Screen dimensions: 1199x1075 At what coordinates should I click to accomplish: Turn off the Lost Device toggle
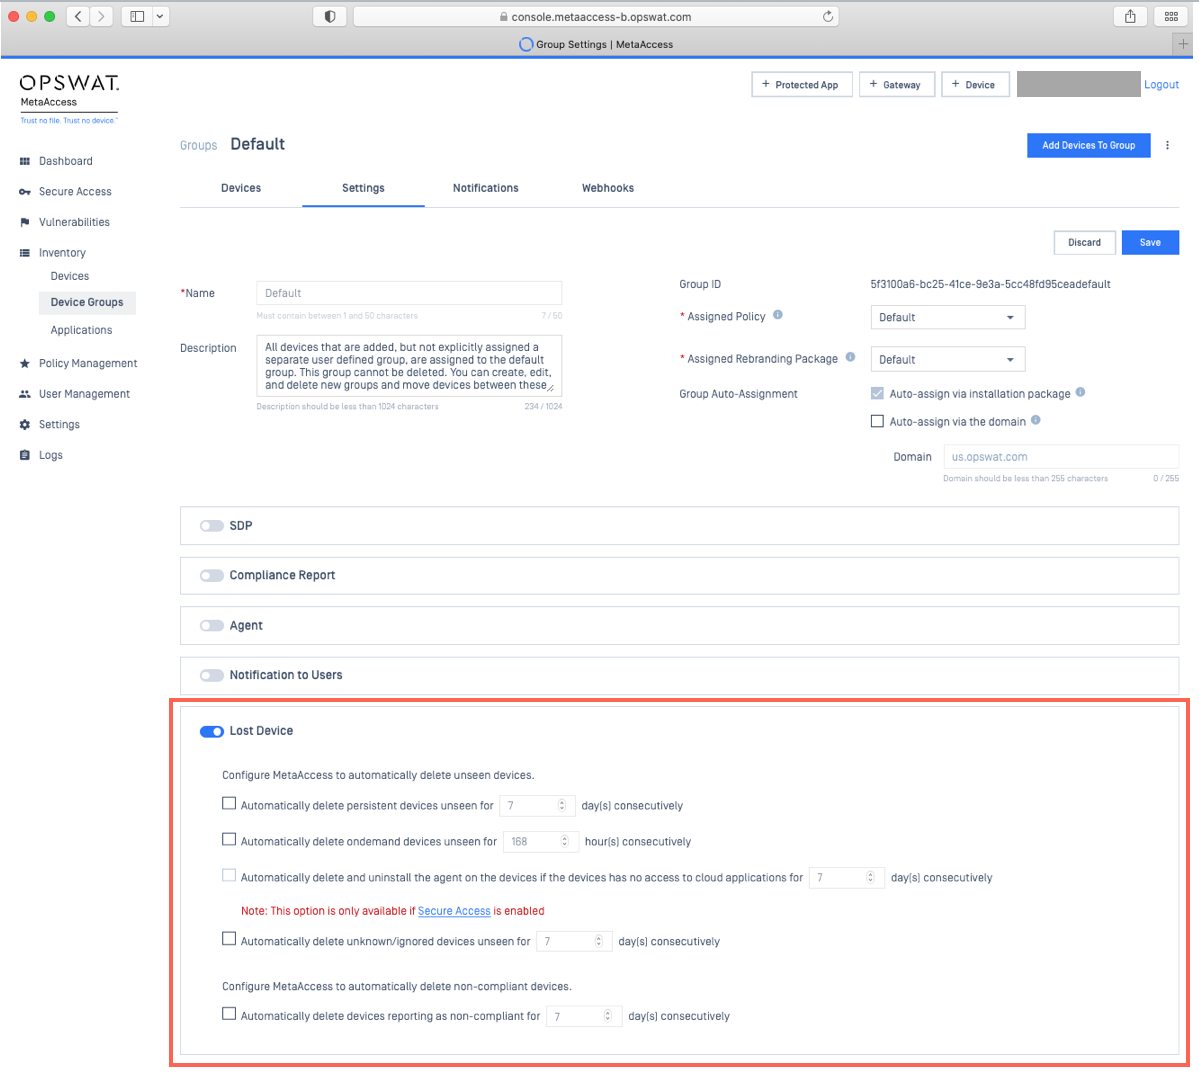click(x=212, y=732)
